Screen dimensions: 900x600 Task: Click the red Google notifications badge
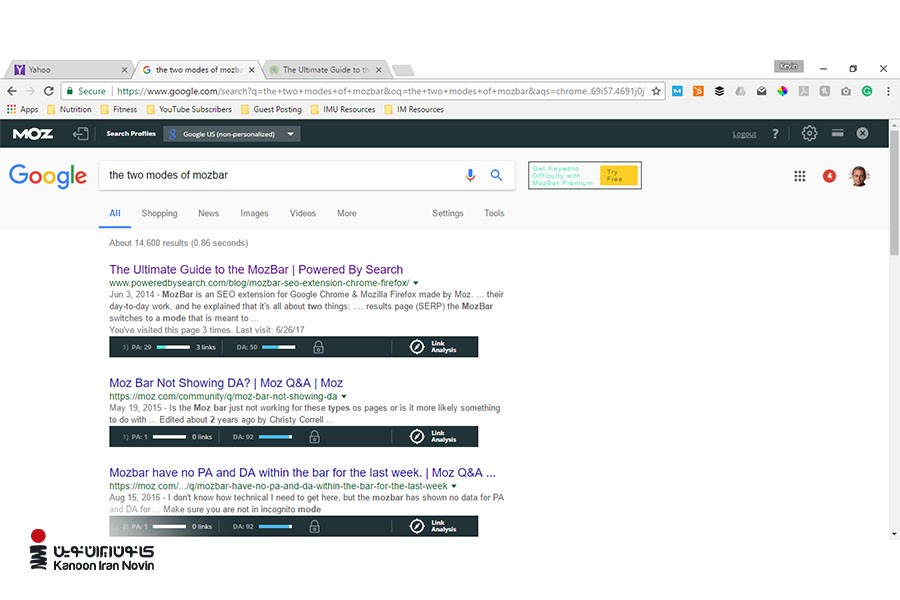829,176
